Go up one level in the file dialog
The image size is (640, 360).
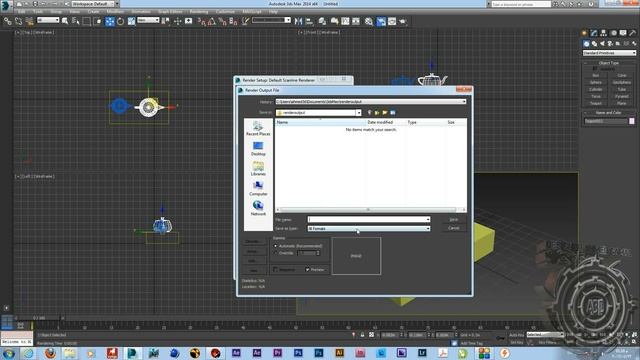click(377, 113)
